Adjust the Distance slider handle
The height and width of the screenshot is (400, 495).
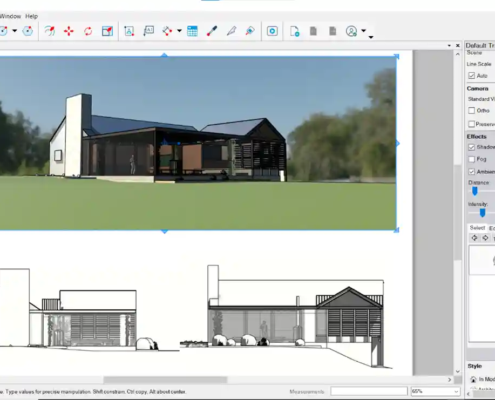[x=475, y=191]
